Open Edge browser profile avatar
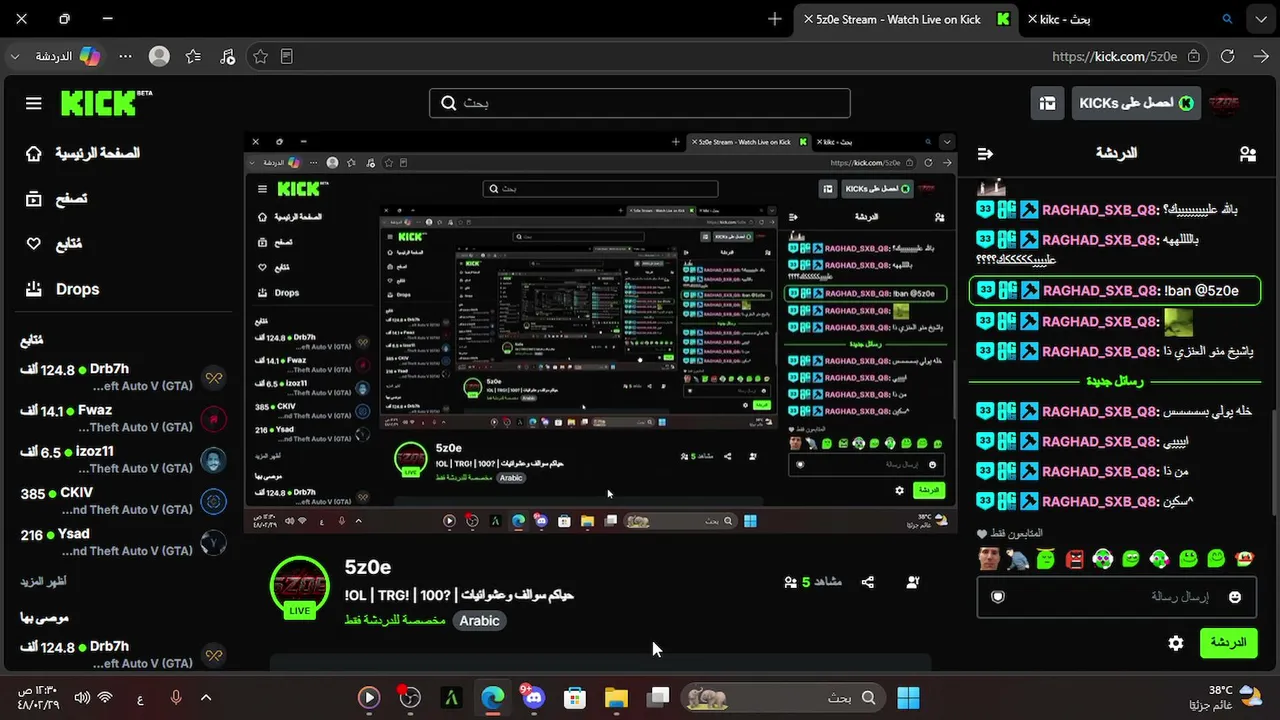Image resolution: width=1280 pixels, height=720 pixels. pyautogui.click(x=159, y=57)
